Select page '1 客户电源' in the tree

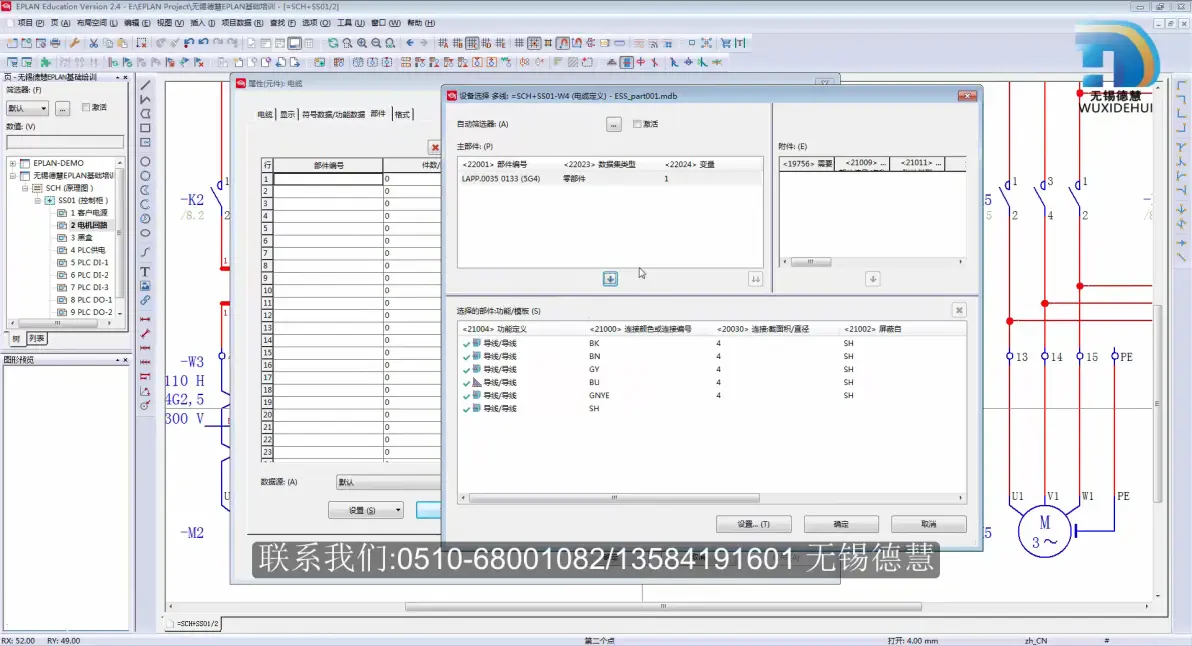click(89, 213)
